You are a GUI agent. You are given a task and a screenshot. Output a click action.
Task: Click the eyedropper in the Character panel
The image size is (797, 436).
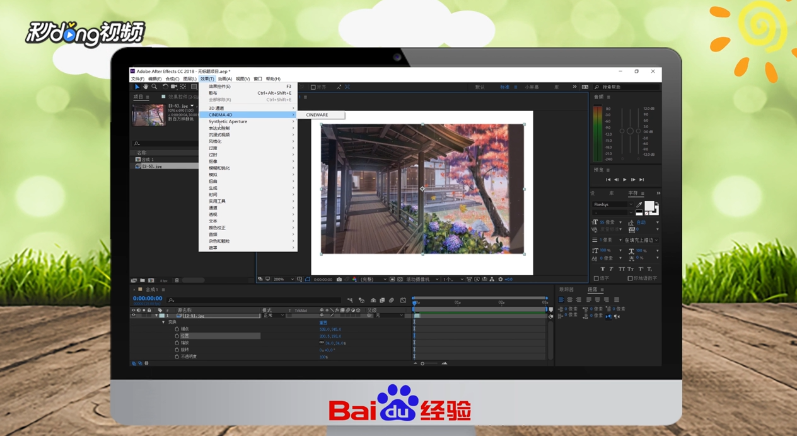click(x=639, y=205)
